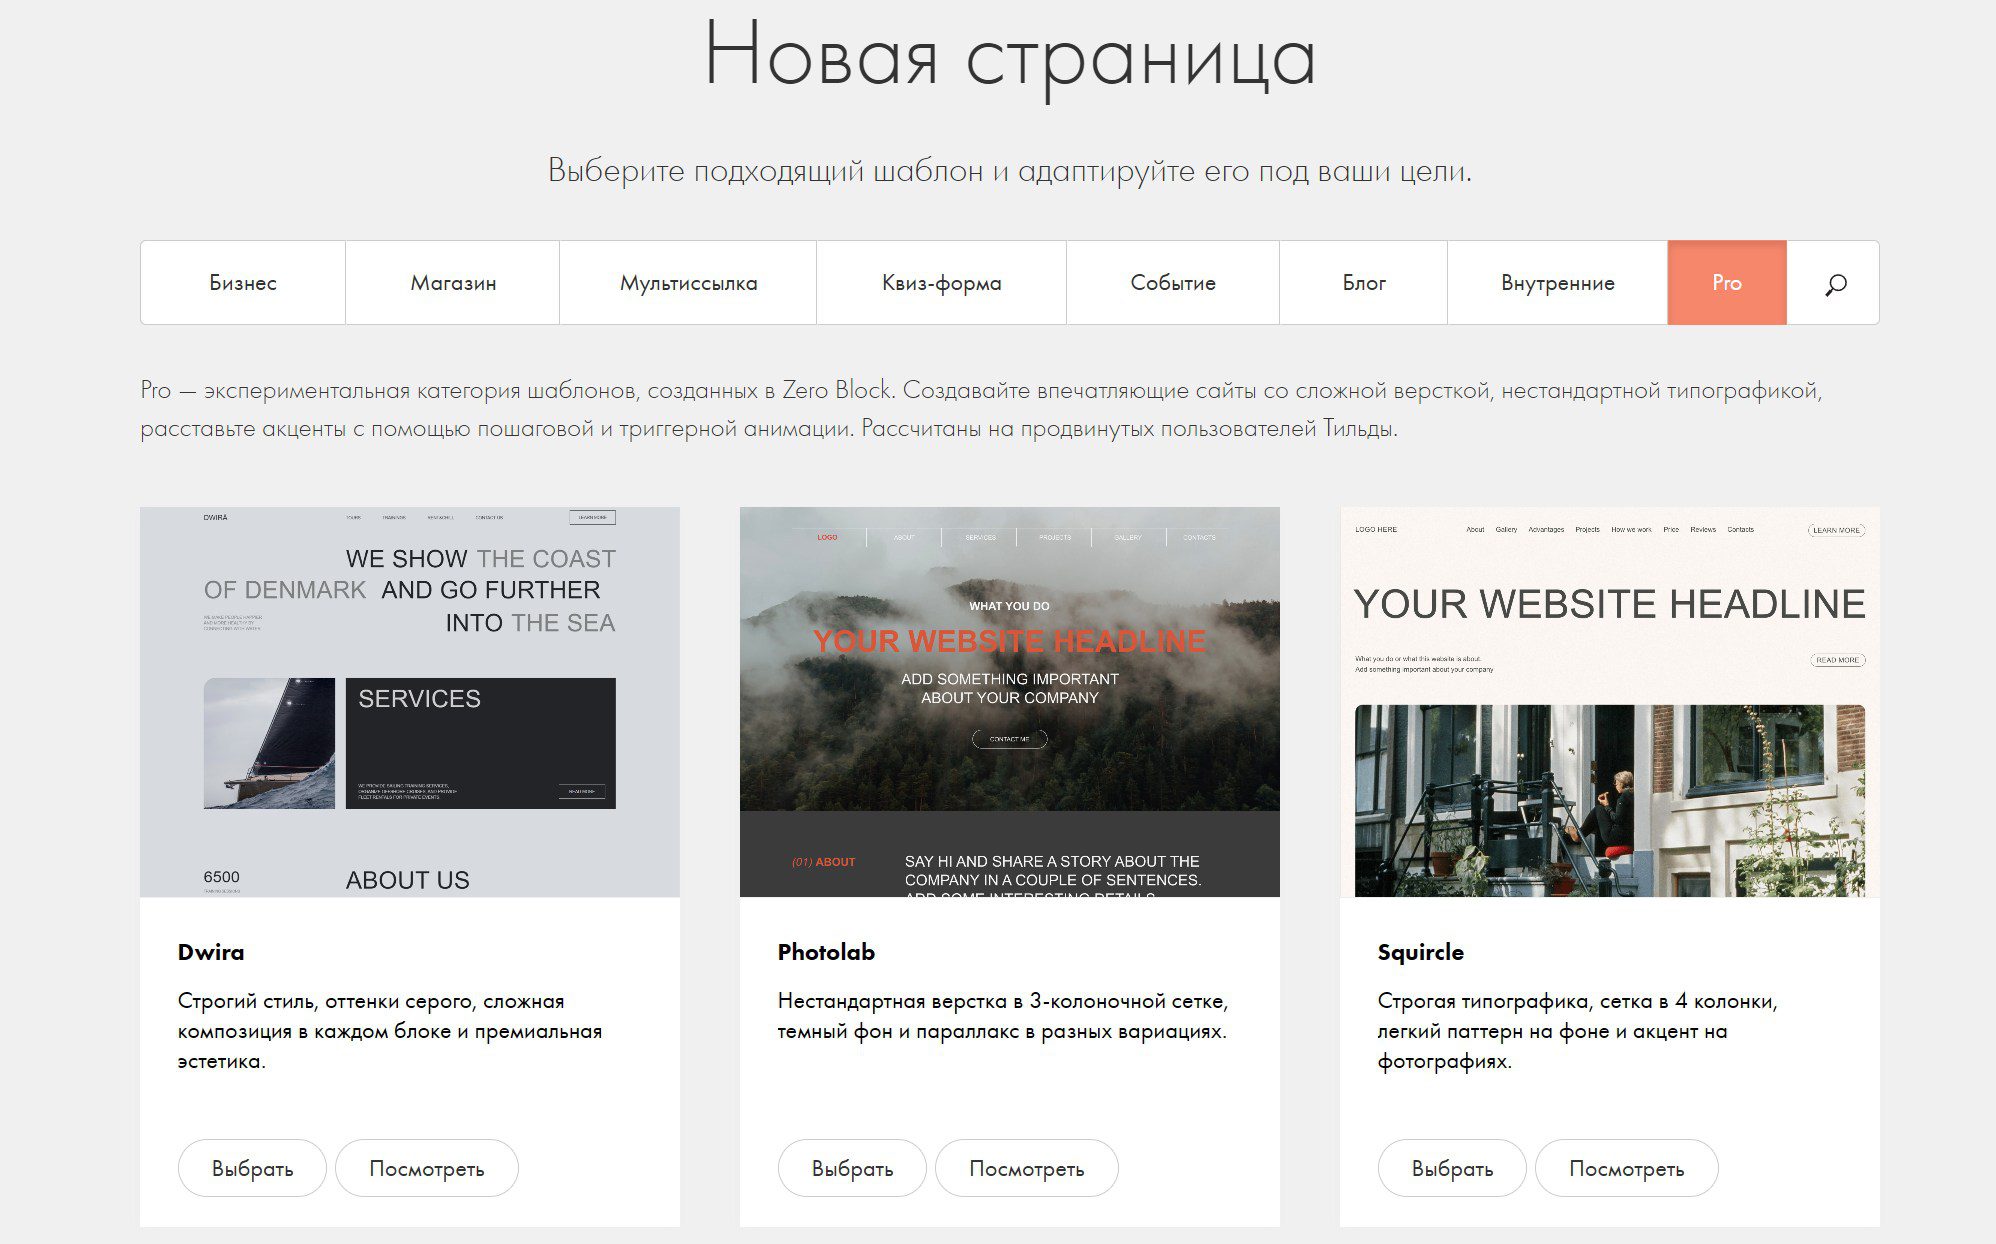This screenshot has width=1996, height=1244.
Task: Click the Photolab template title
Action: click(826, 952)
